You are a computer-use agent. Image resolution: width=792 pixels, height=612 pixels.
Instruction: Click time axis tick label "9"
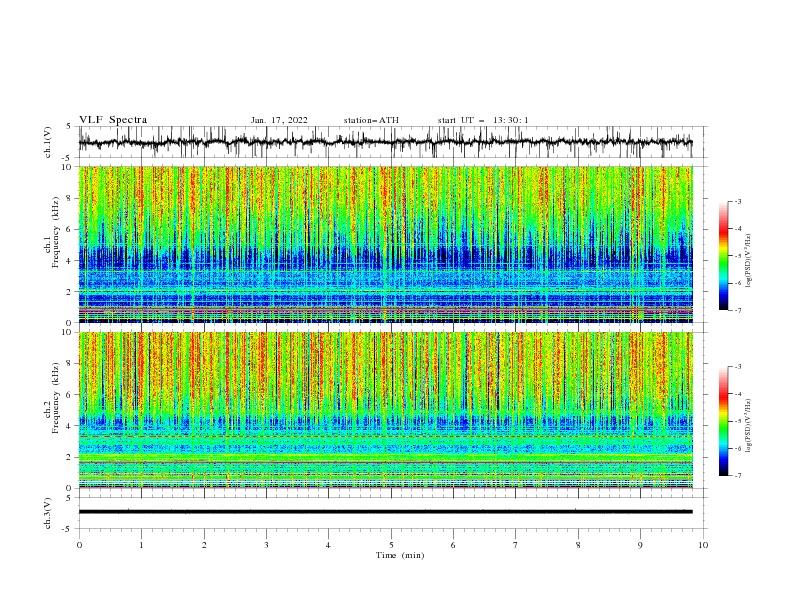click(640, 545)
